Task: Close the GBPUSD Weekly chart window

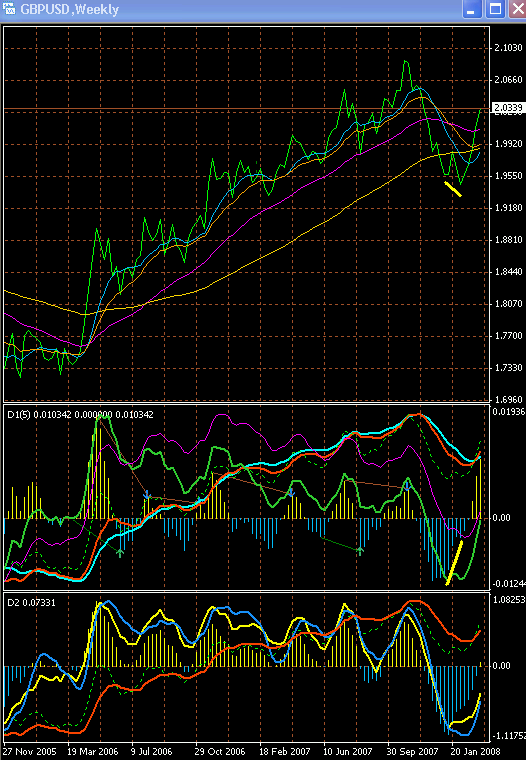Action: pyautogui.click(x=517, y=9)
